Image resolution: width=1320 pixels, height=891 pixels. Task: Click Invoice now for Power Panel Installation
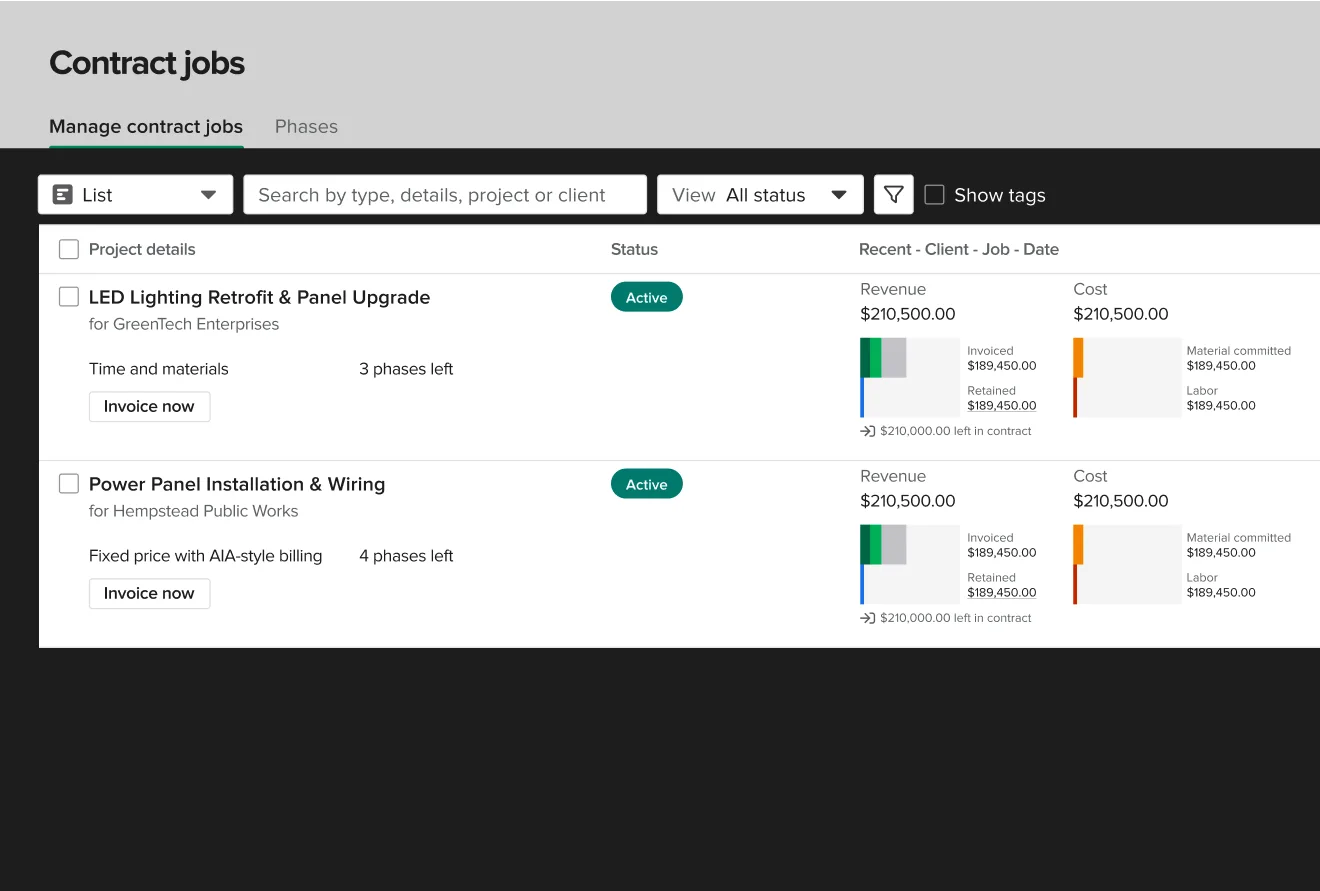(x=150, y=594)
